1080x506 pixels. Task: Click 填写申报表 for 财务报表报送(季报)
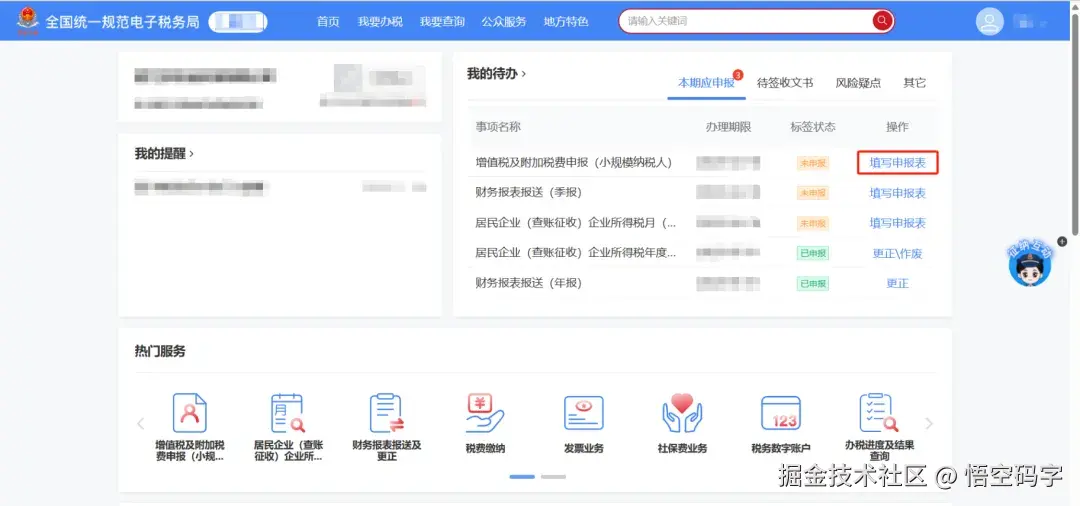point(897,193)
